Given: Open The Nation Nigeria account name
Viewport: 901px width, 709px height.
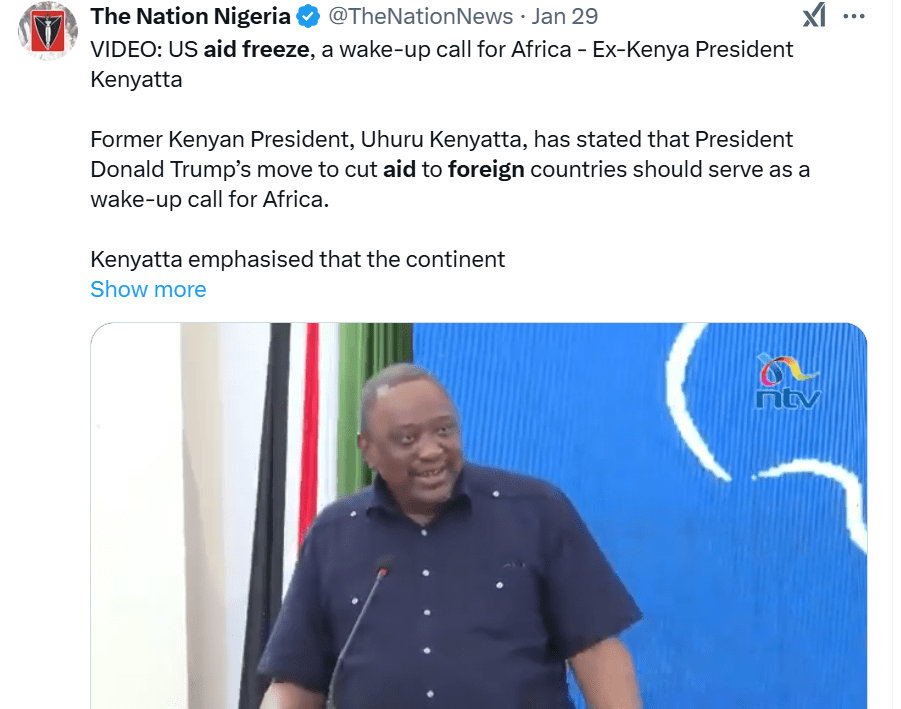Looking at the screenshot, I should pos(190,17).
